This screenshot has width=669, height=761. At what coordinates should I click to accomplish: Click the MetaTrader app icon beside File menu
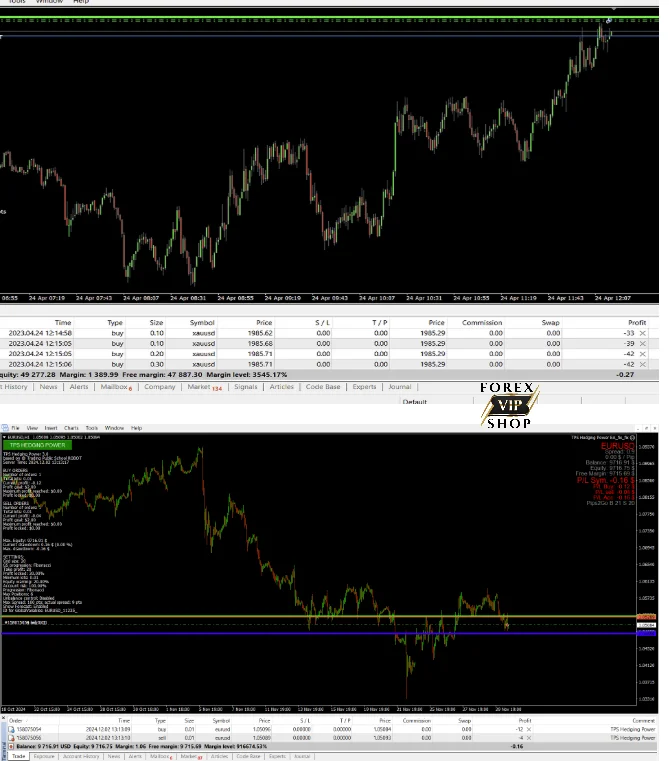[5, 428]
